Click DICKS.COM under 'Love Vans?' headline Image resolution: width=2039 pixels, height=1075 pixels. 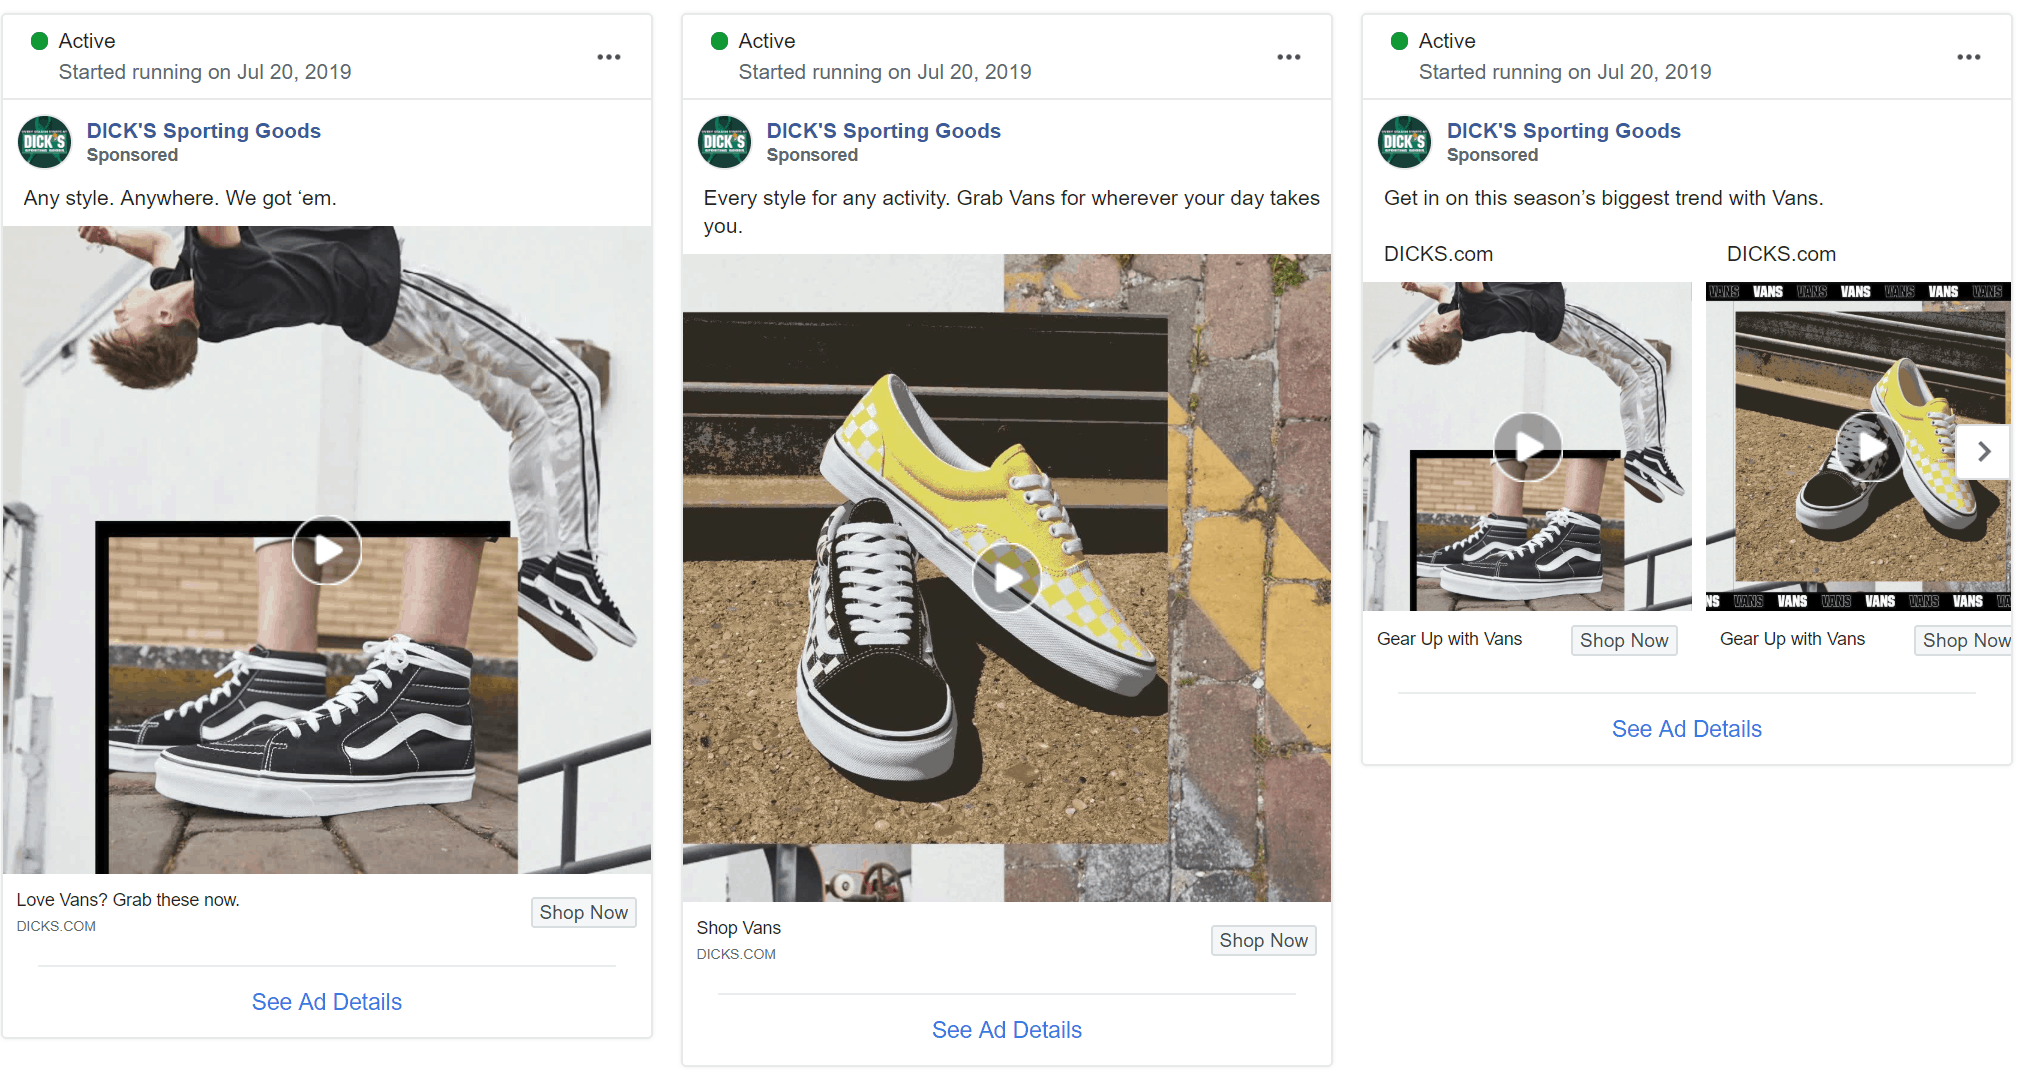click(56, 926)
